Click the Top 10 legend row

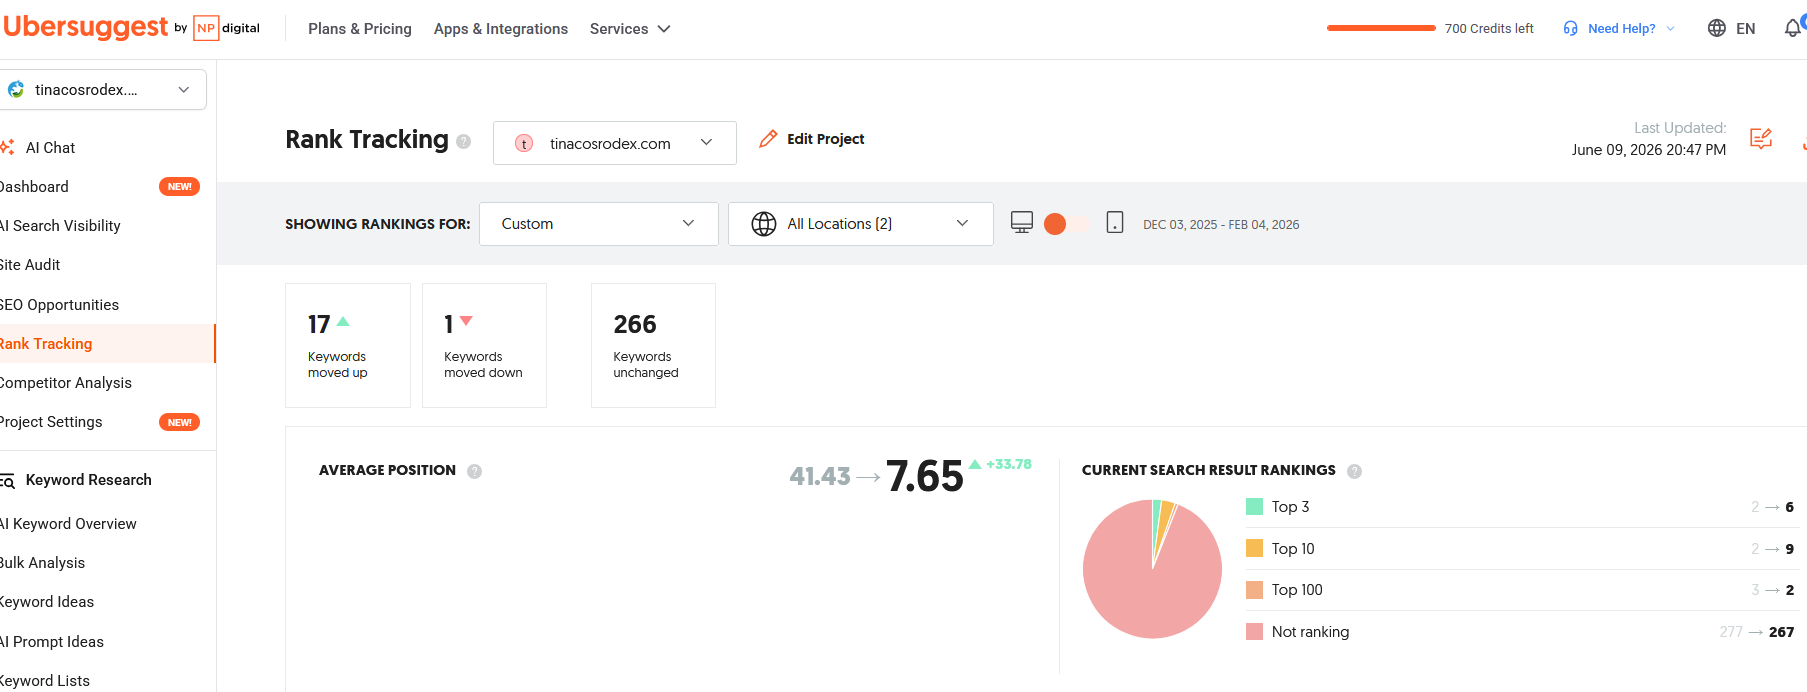point(1520,548)
